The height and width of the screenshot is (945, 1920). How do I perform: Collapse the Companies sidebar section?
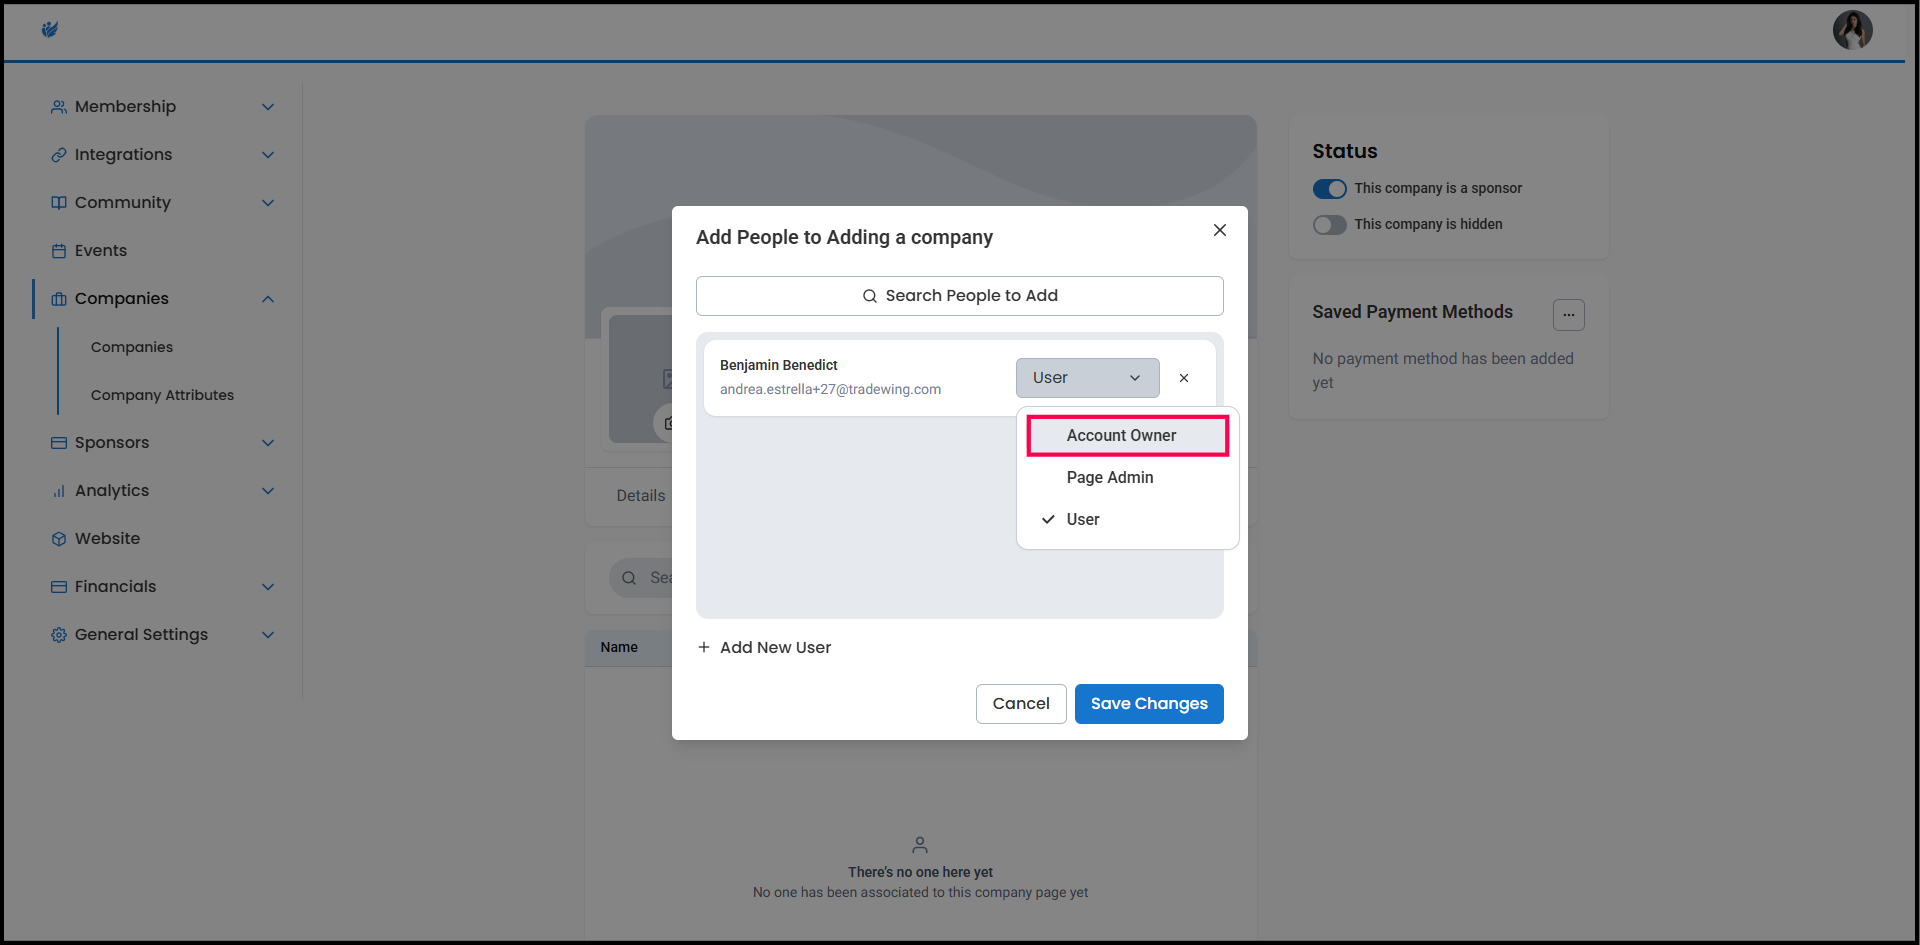coord(268,299)
